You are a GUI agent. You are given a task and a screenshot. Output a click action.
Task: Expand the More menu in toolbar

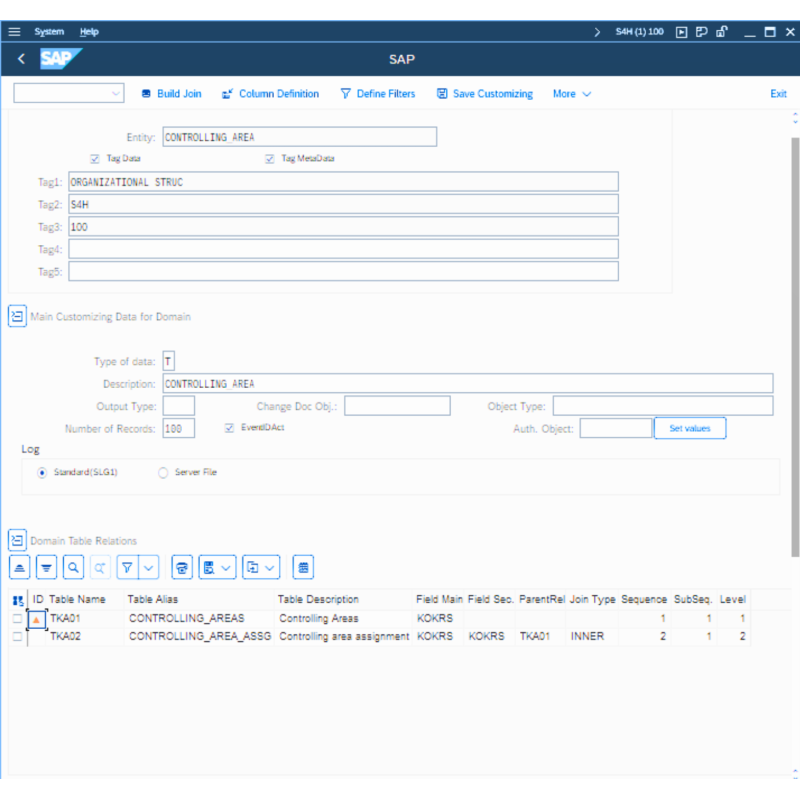click(x=572, y=94)
